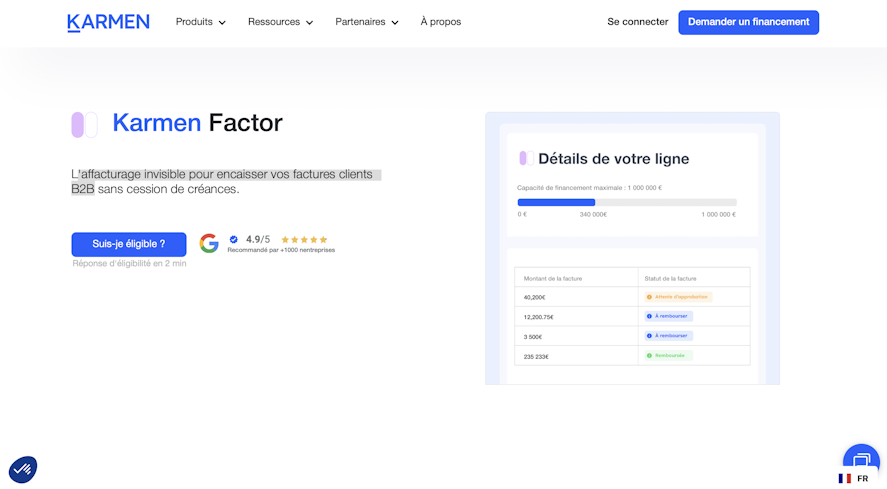Click the Google logo icon
This screenshot has width=887, height=489.
[x=209, y=243]
